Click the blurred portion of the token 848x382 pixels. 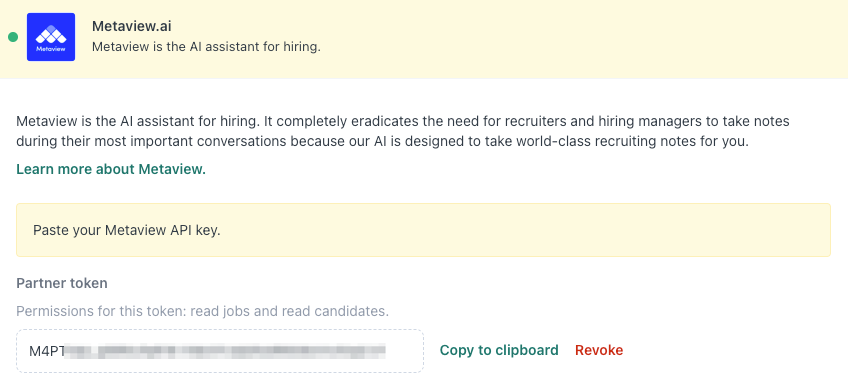point(226,351)
